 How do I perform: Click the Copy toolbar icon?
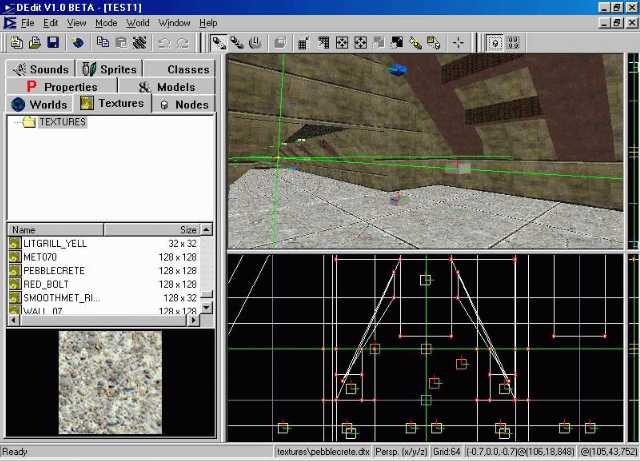coord(102,42)
